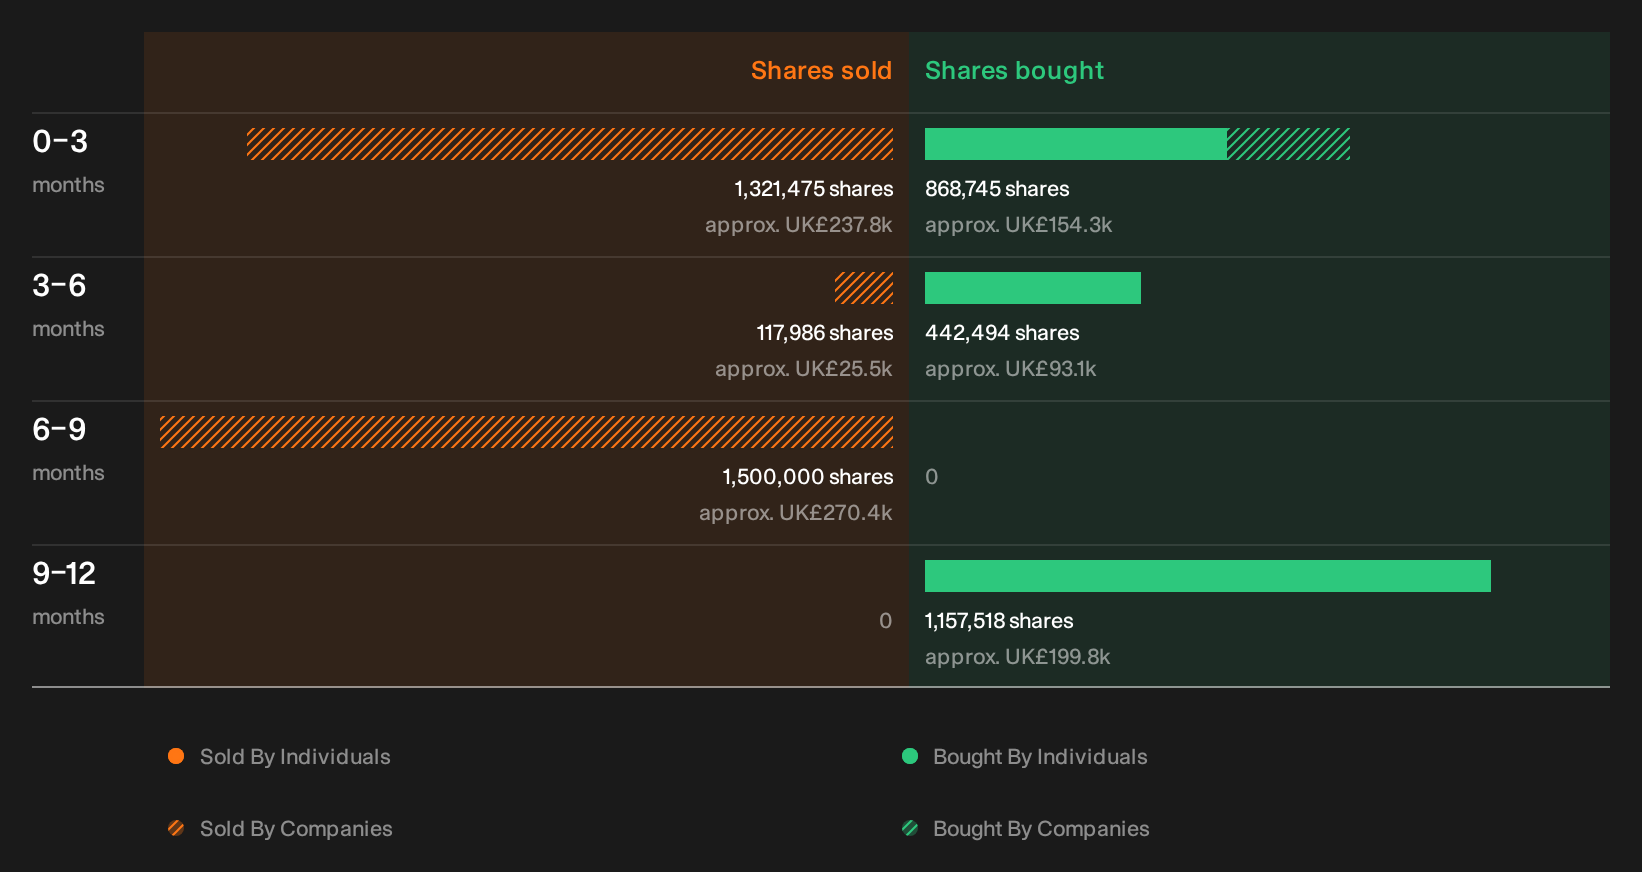The height and width of the screenshot is (872, 1642).
Task: Click the Shares bought column header
Action: (1014, 71)
